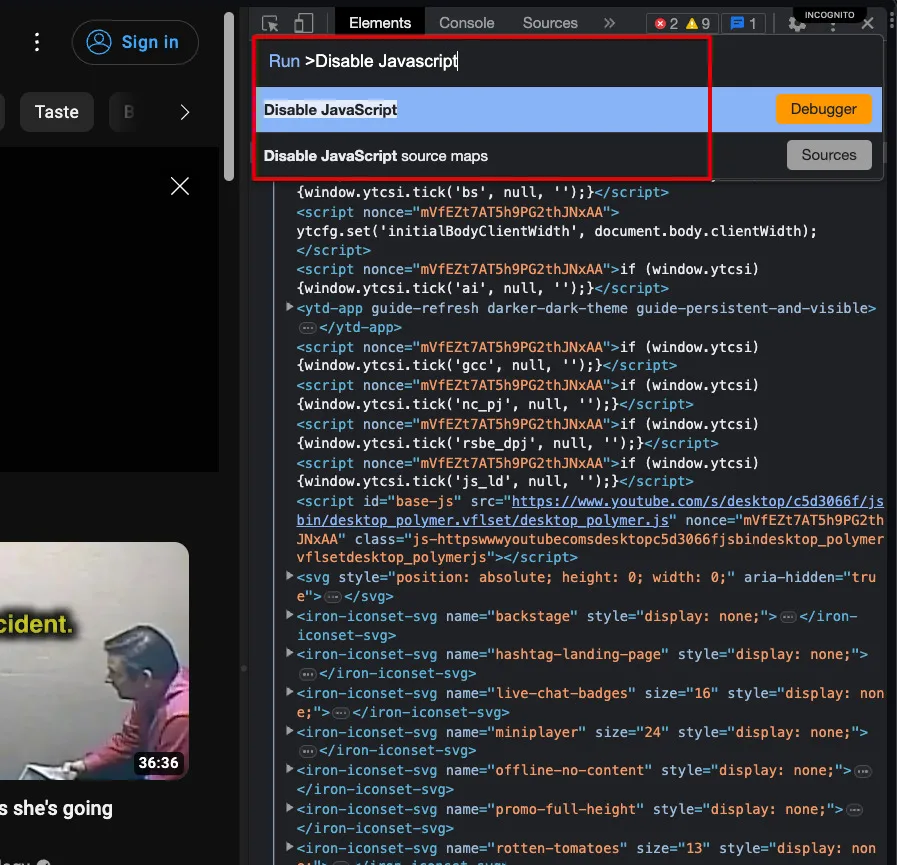
Task: Expand iron-iconset-svg backstage node
Action: click(289, 615)
